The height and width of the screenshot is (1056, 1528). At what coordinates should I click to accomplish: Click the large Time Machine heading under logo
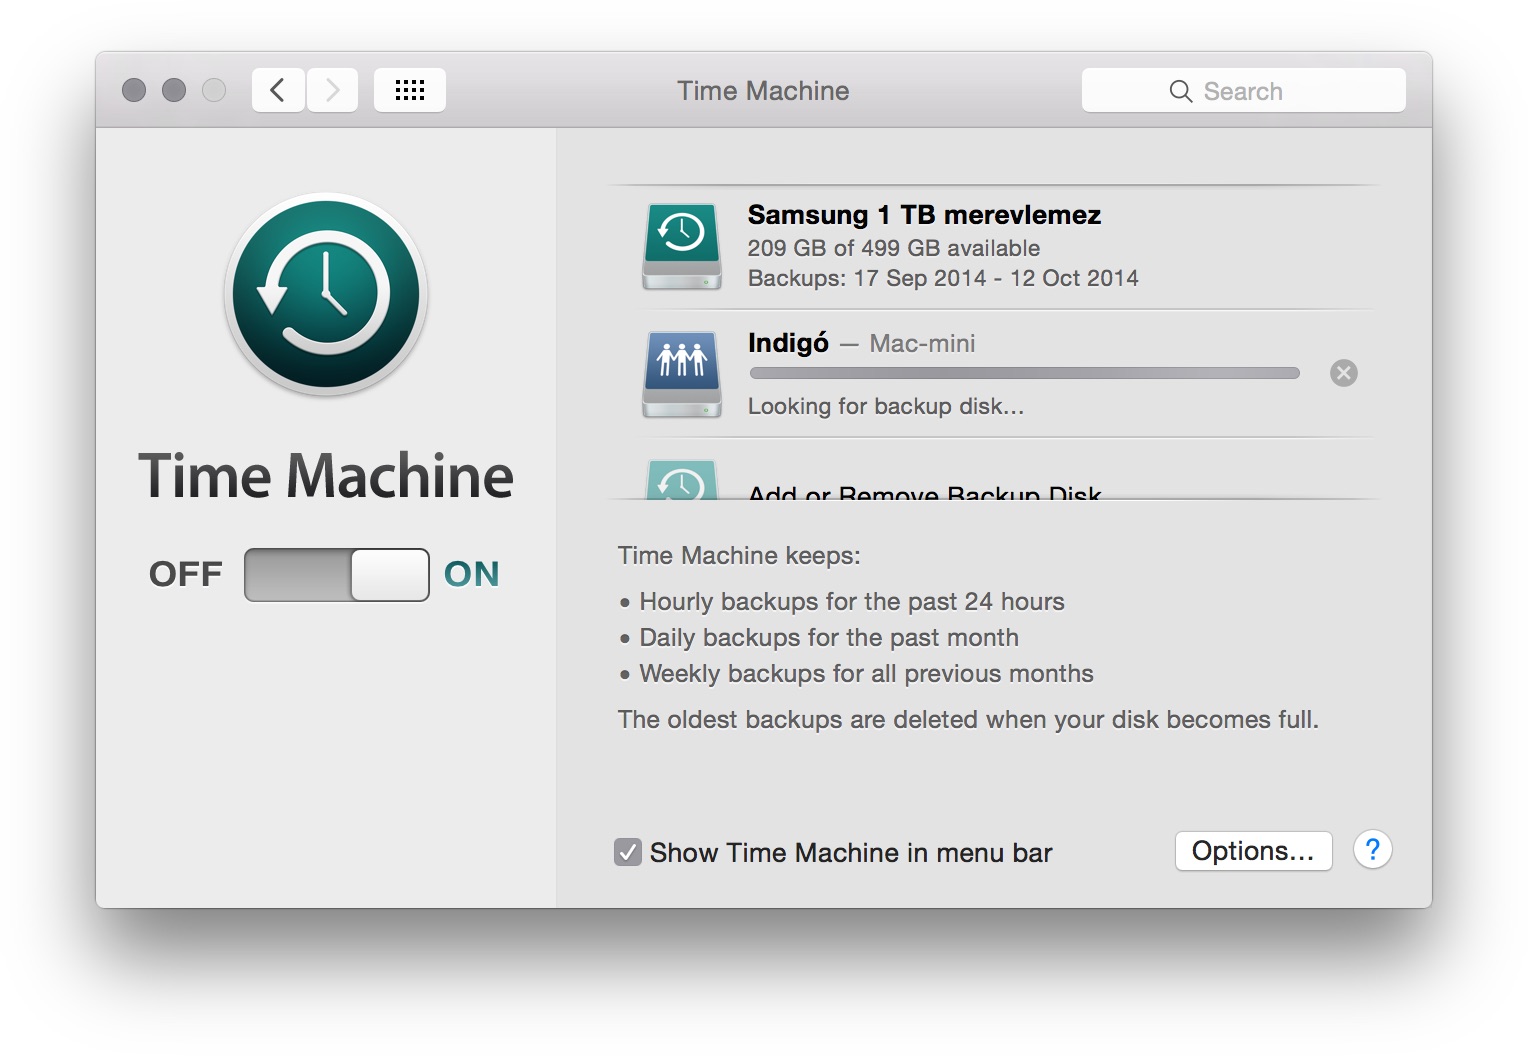point(326,475)
